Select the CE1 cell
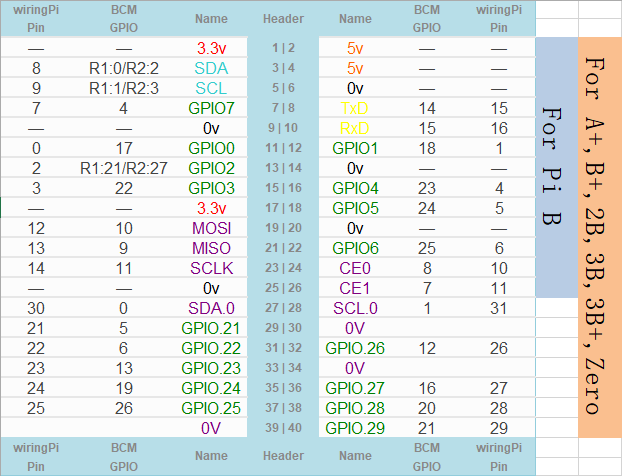Image resolution: width=622 pixels, height=476 pixels. [355, 288]
